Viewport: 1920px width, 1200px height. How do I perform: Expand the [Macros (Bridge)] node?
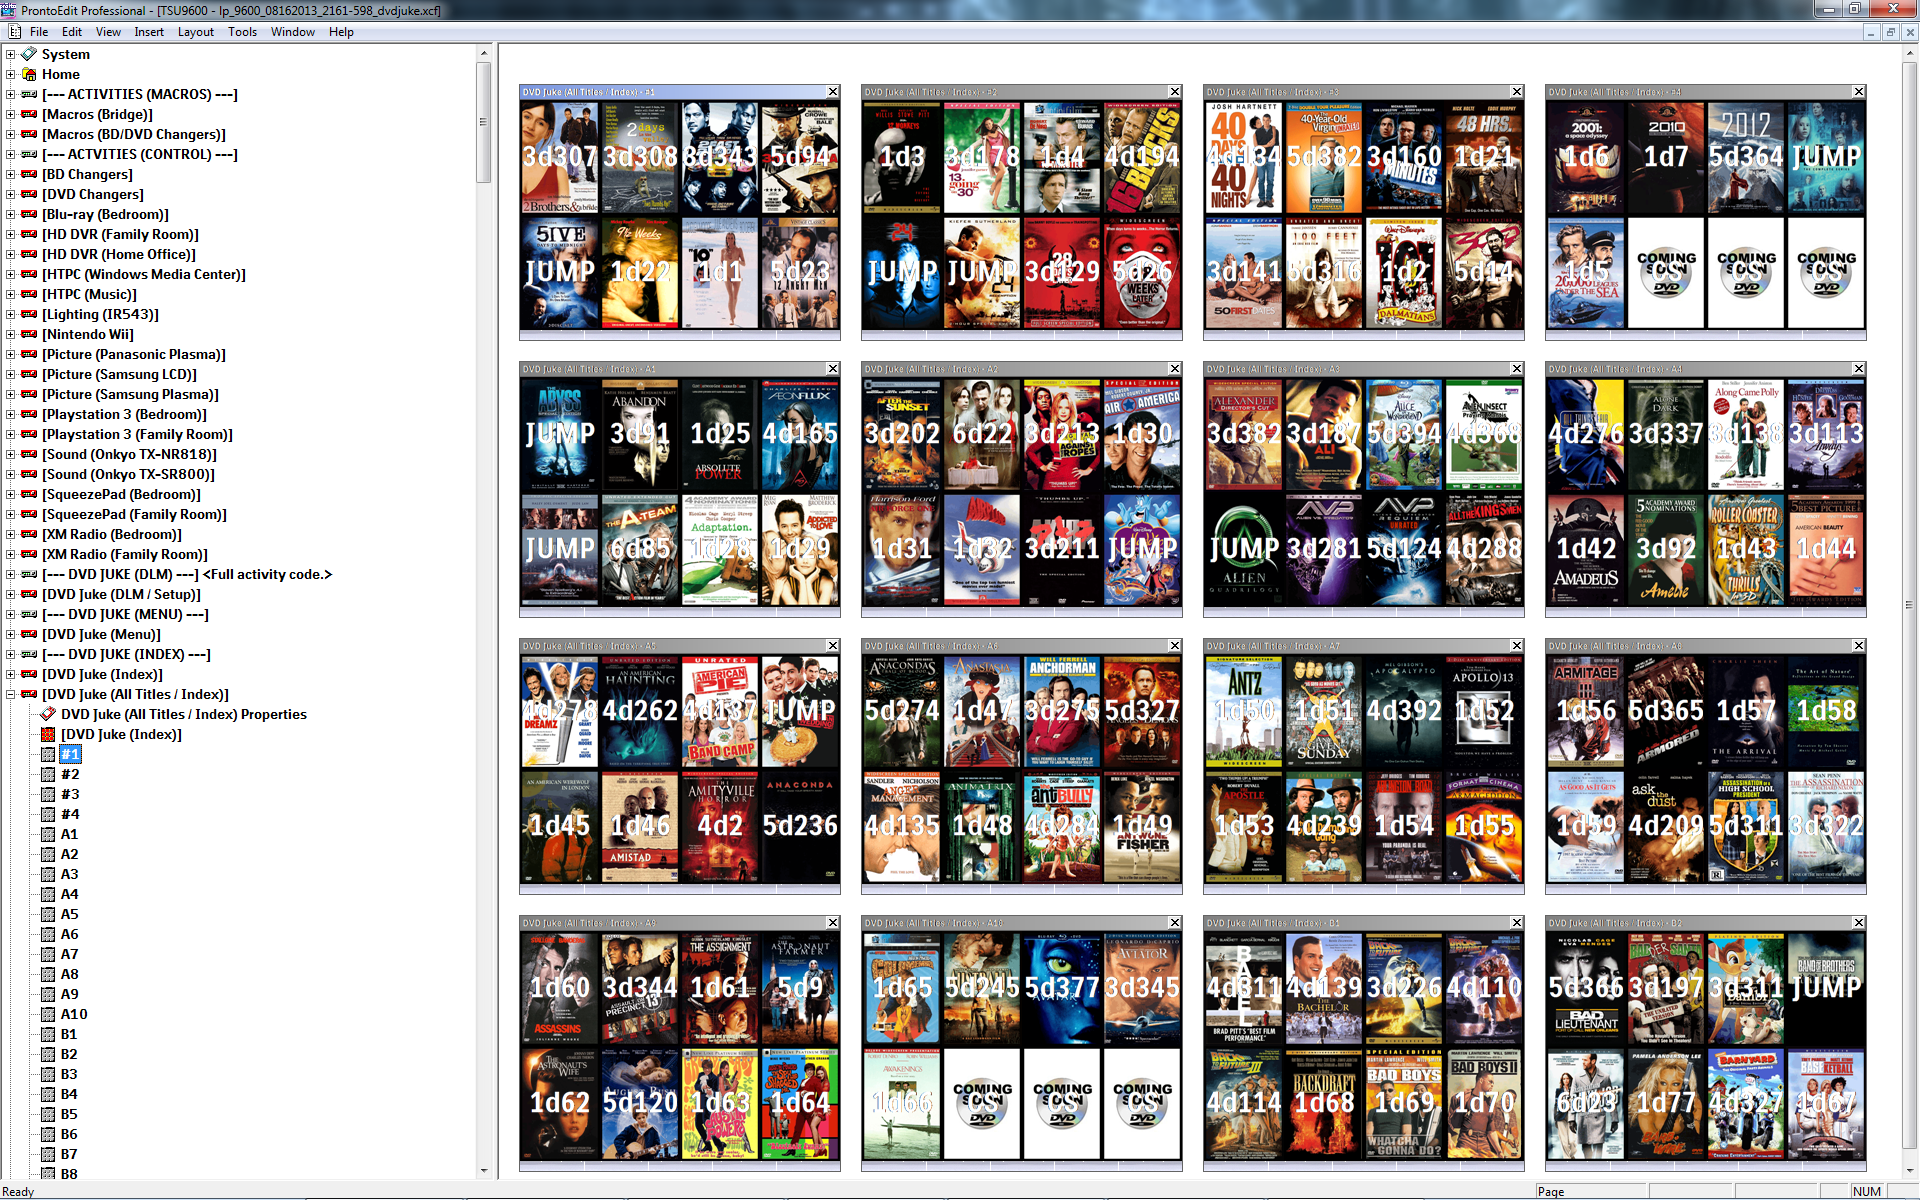tap(10, 114)
